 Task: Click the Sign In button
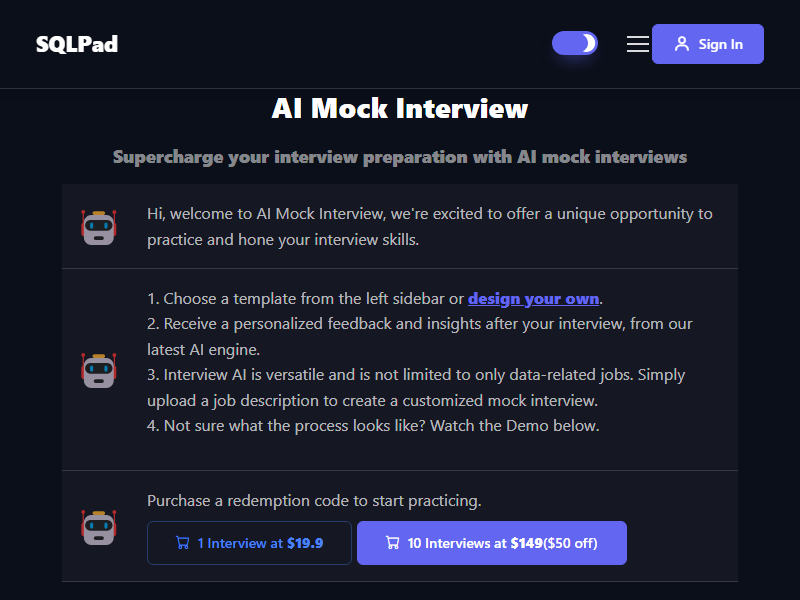(x=708, y=44)
